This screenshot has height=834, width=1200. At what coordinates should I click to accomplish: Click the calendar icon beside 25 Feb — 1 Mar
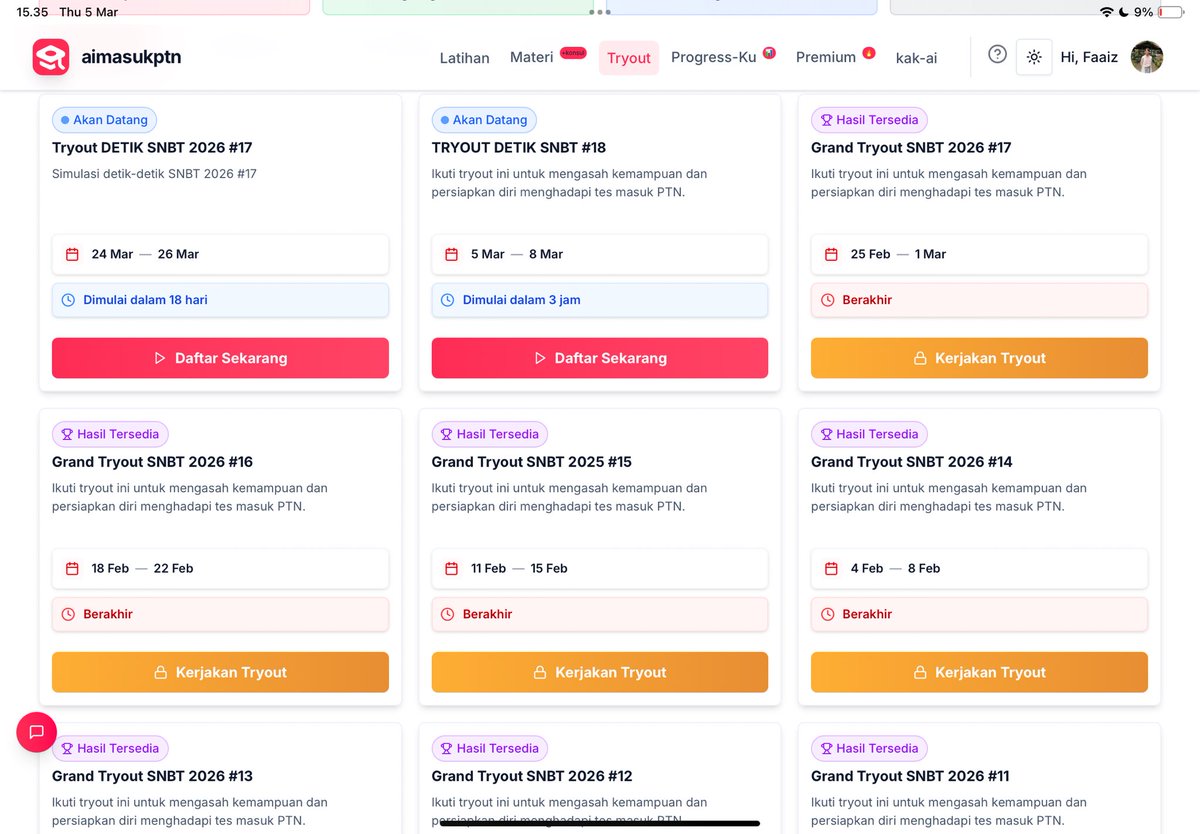[x=831, y=254]
